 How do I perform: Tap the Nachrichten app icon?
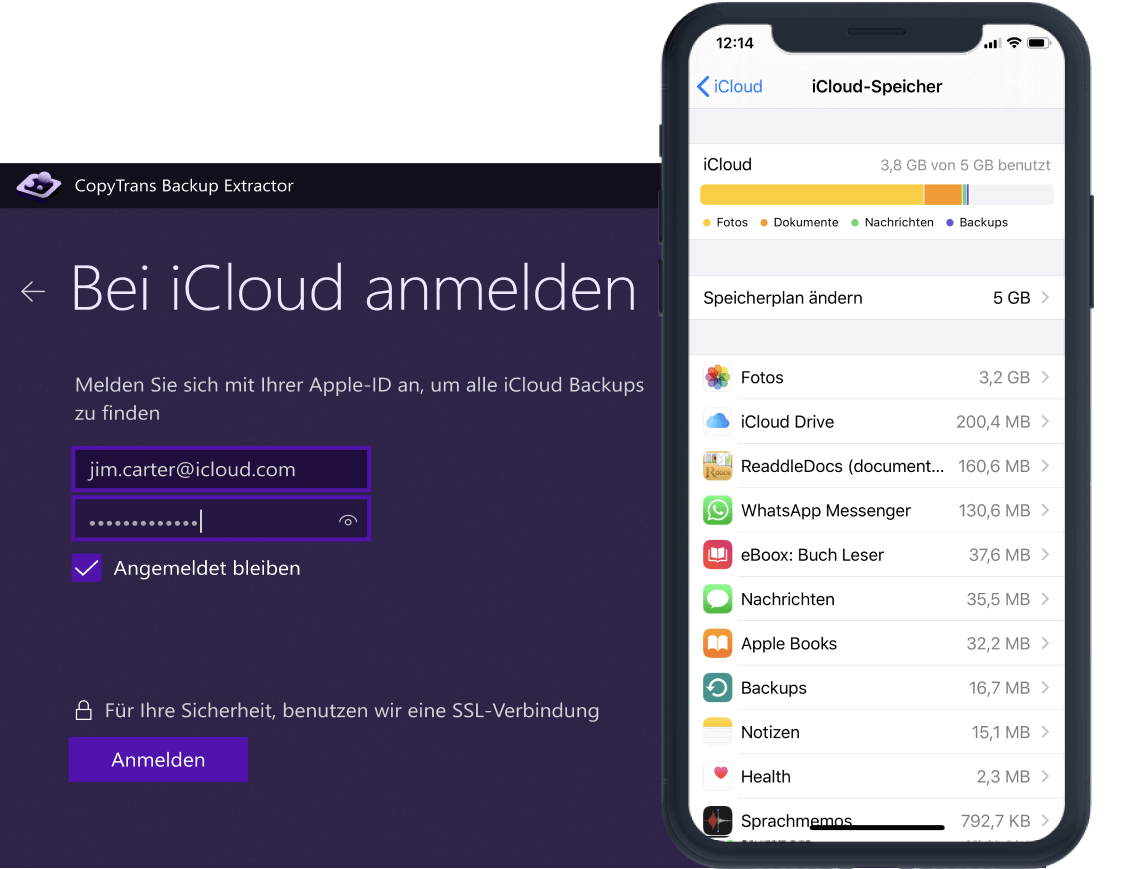click(717, 599)
